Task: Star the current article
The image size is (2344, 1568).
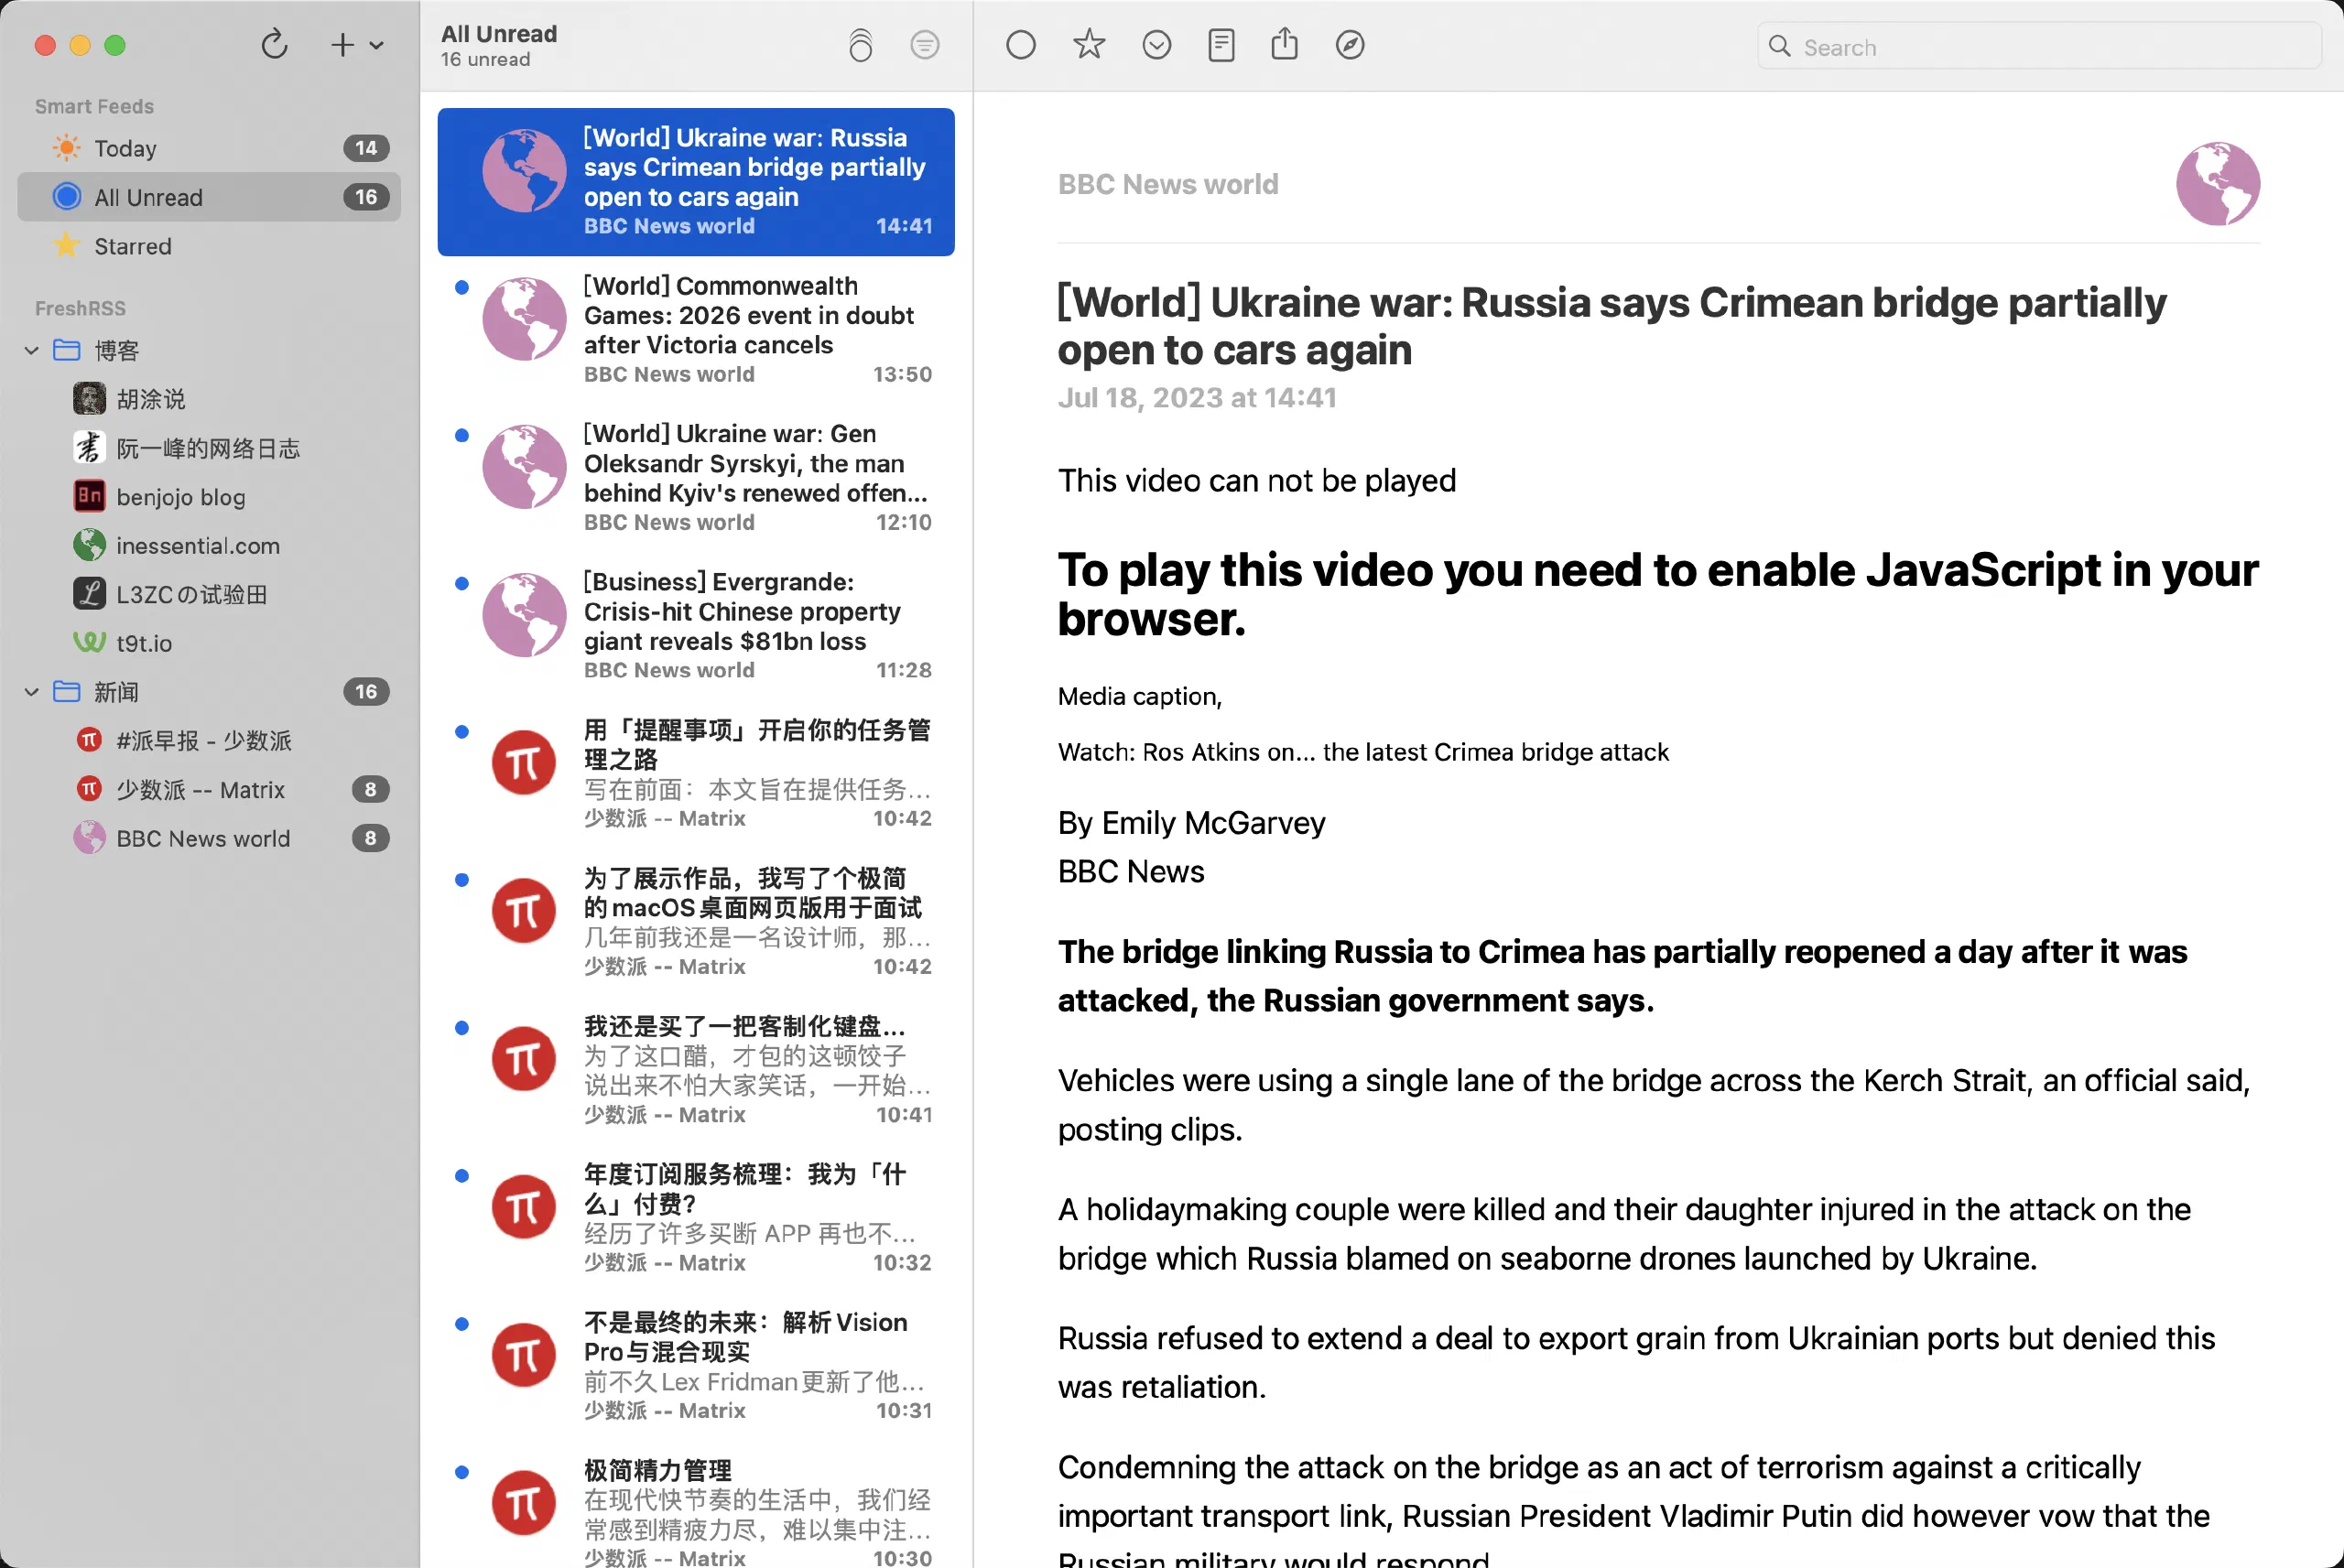Action: pyautogui.click(x=1088, y=45)
